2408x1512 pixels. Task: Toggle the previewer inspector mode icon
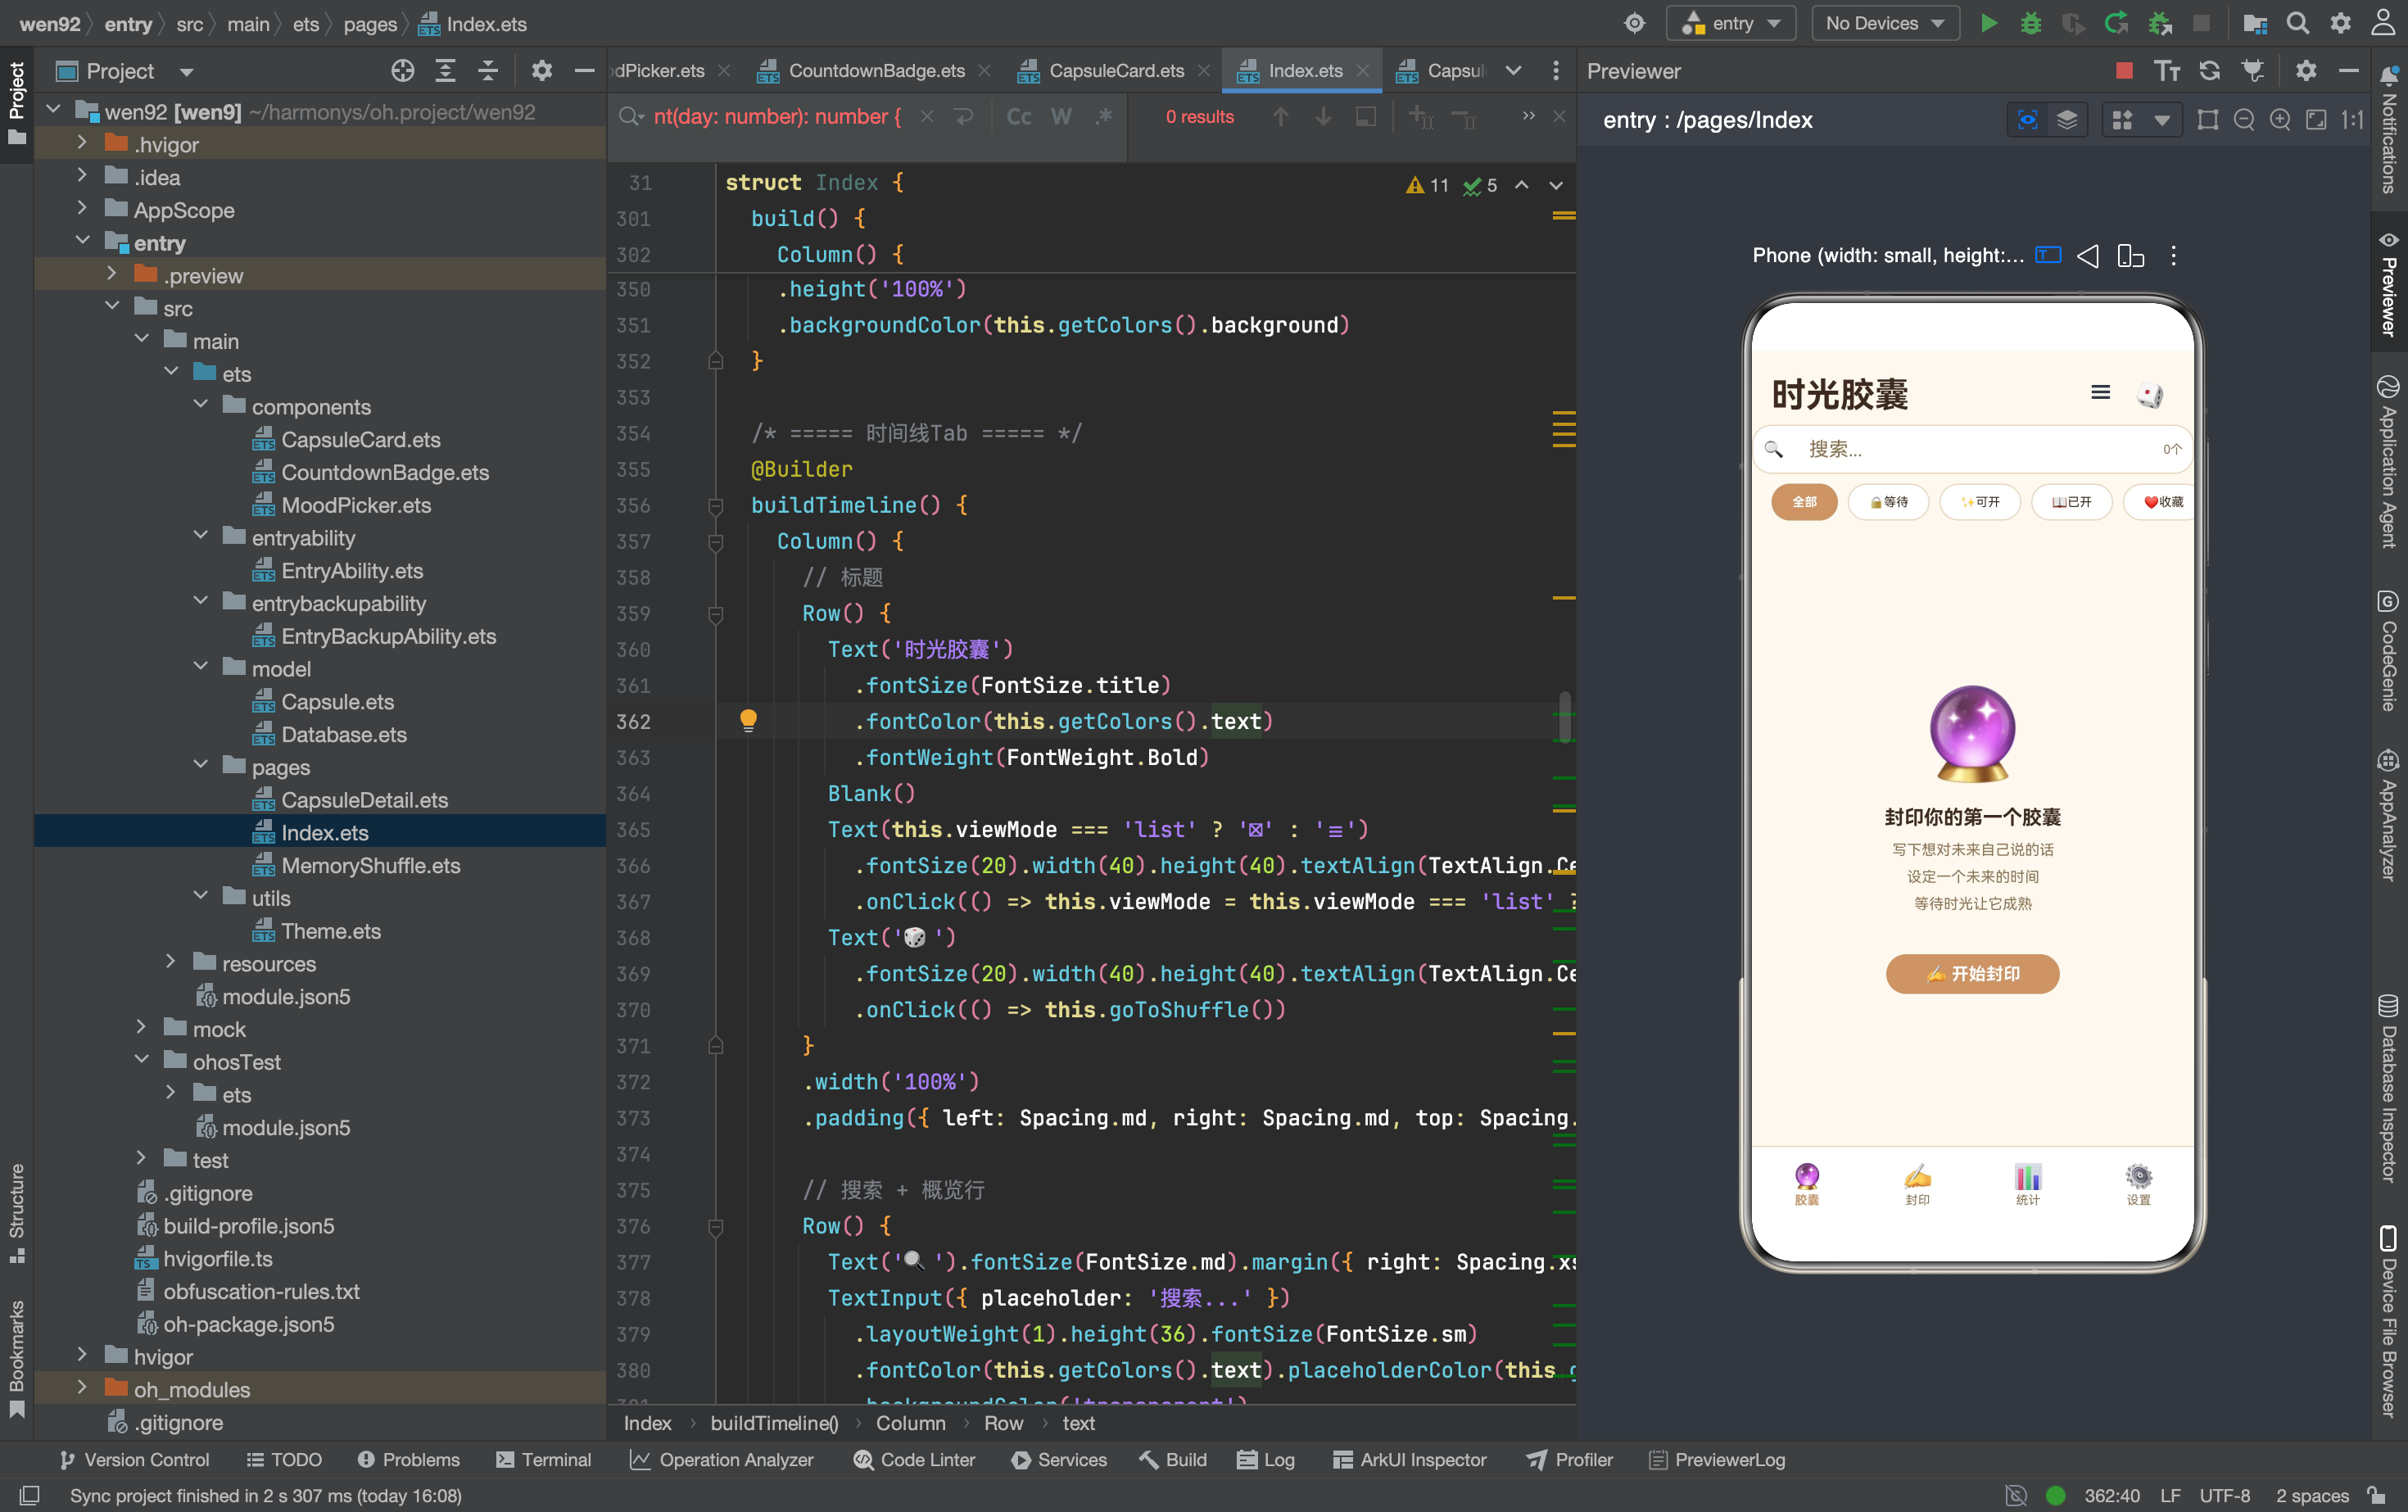(2027, 120)
